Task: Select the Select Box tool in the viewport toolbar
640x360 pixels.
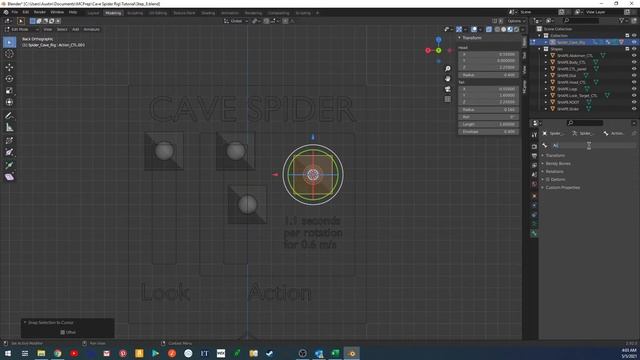Action: 9,42
